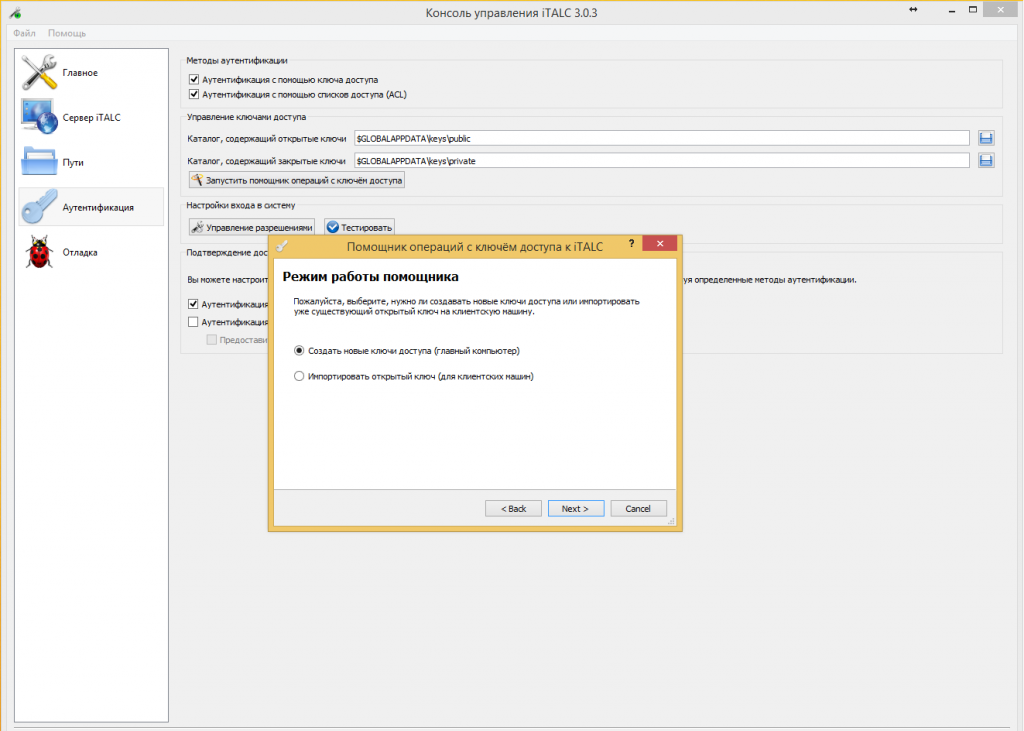
Task: Cancel the access key wizard
Action: [638, 508]
